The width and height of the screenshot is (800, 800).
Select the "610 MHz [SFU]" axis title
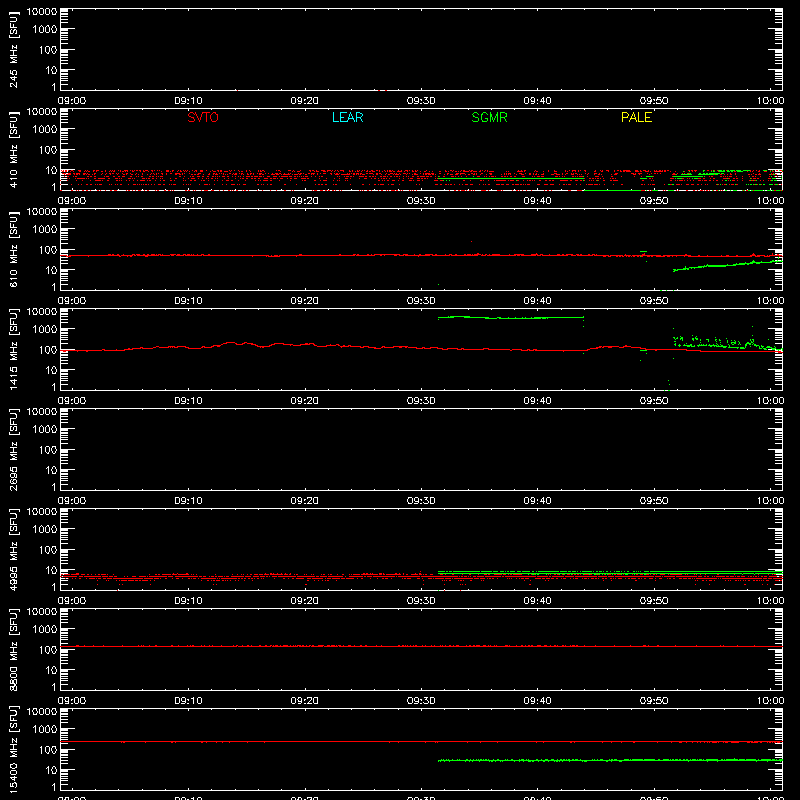(x=13, y=249)
